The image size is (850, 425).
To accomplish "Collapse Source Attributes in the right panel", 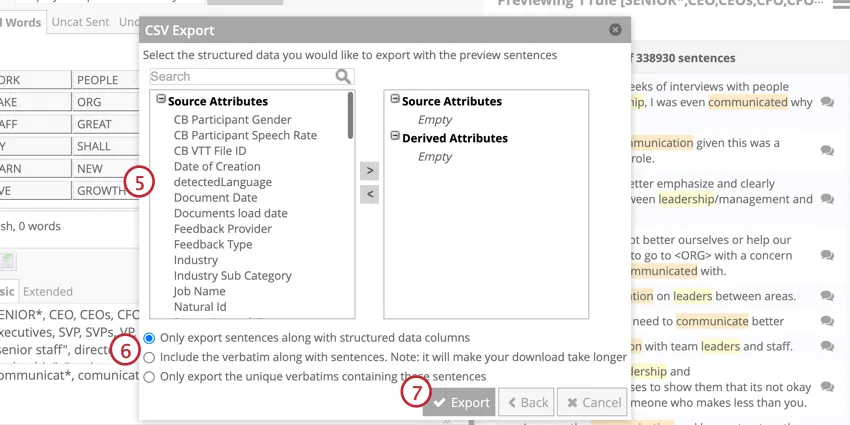I will pyautogui.click(x=394, y=100).
